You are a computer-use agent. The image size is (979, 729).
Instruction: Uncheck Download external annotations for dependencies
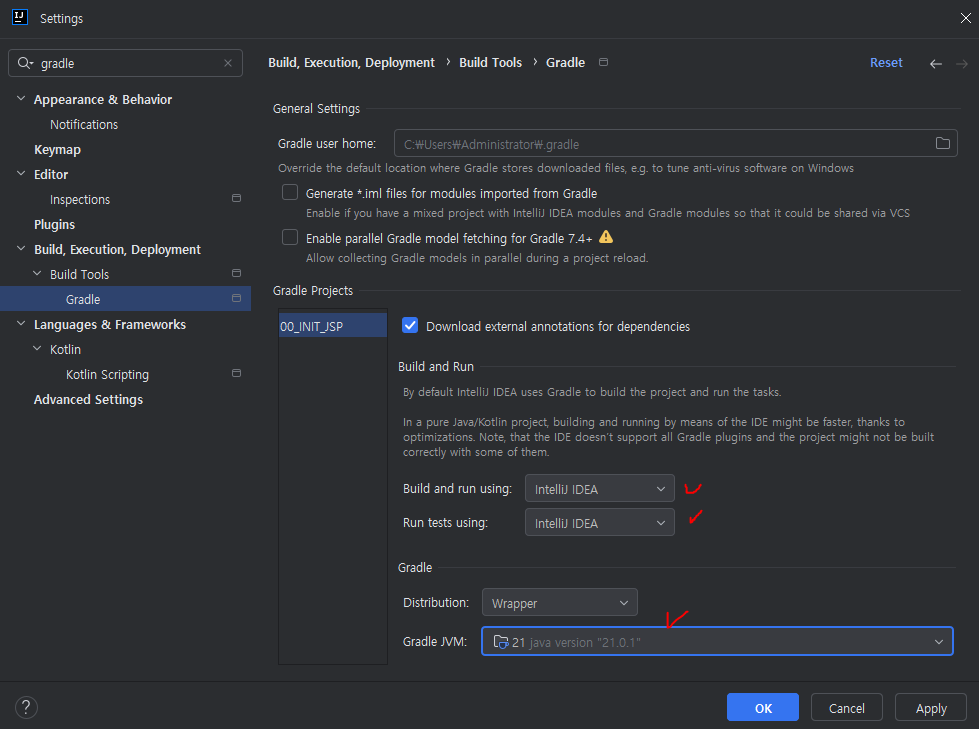tap(410, 325)
